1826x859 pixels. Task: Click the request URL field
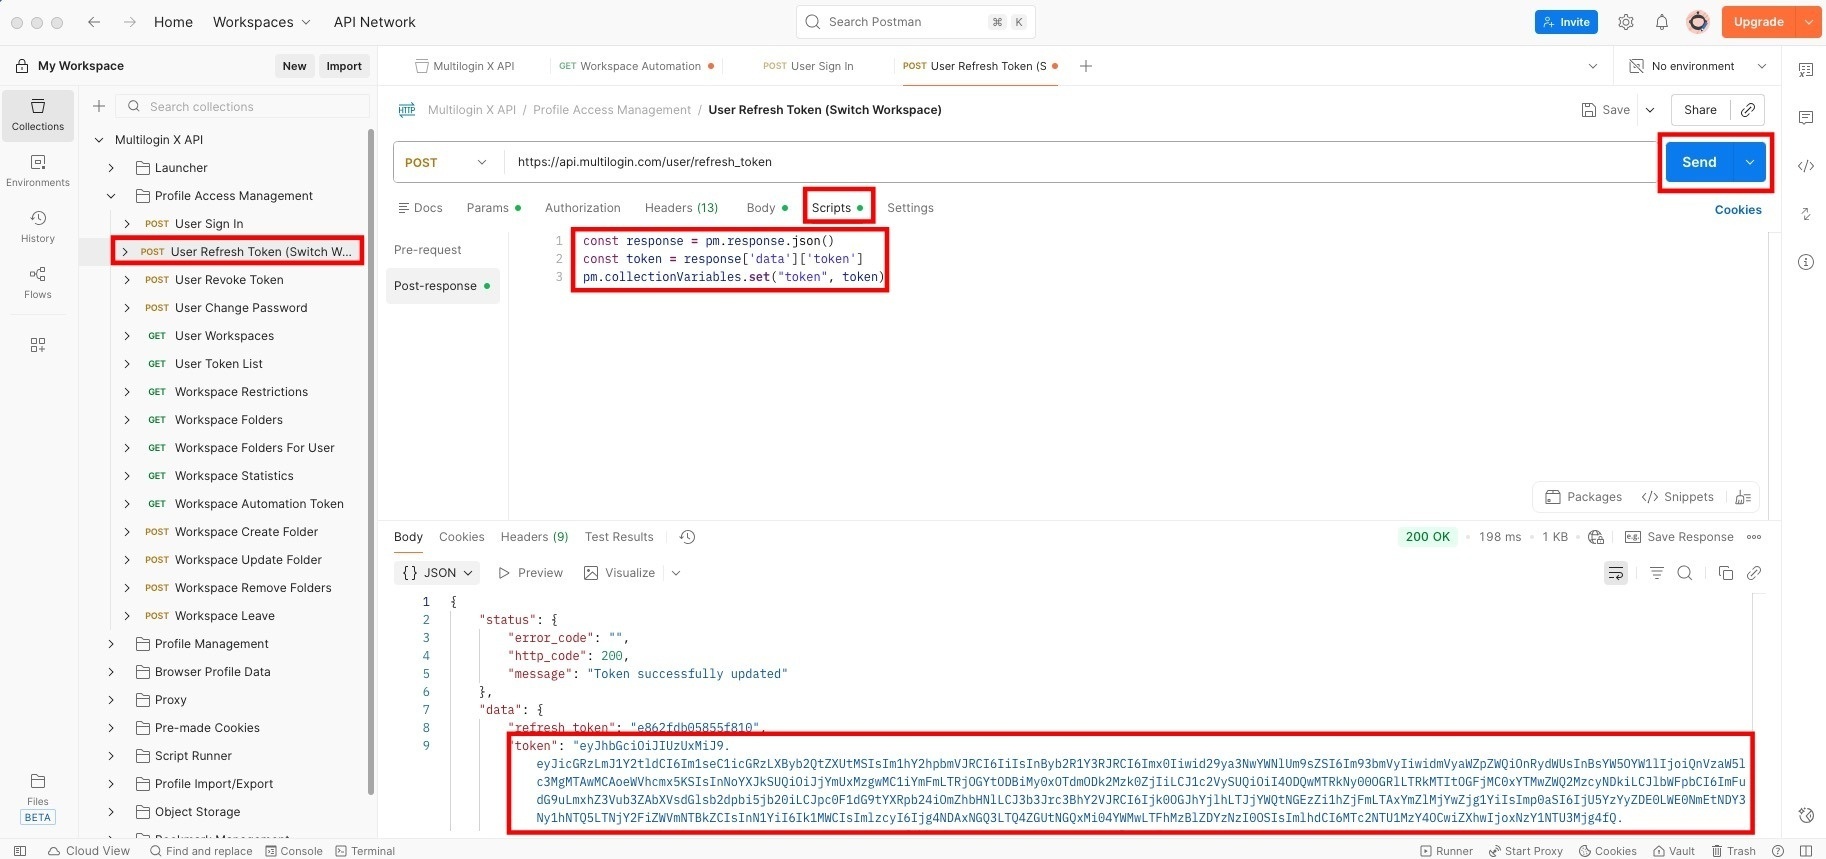click(x=1080, y=162)
